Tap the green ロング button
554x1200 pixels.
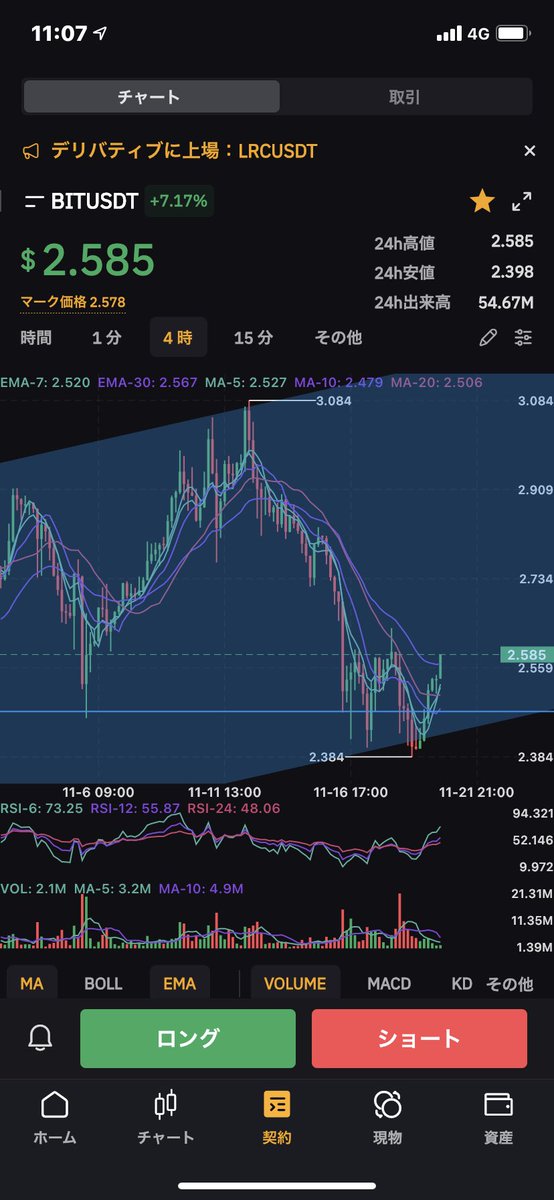(x=188, y=1038)
